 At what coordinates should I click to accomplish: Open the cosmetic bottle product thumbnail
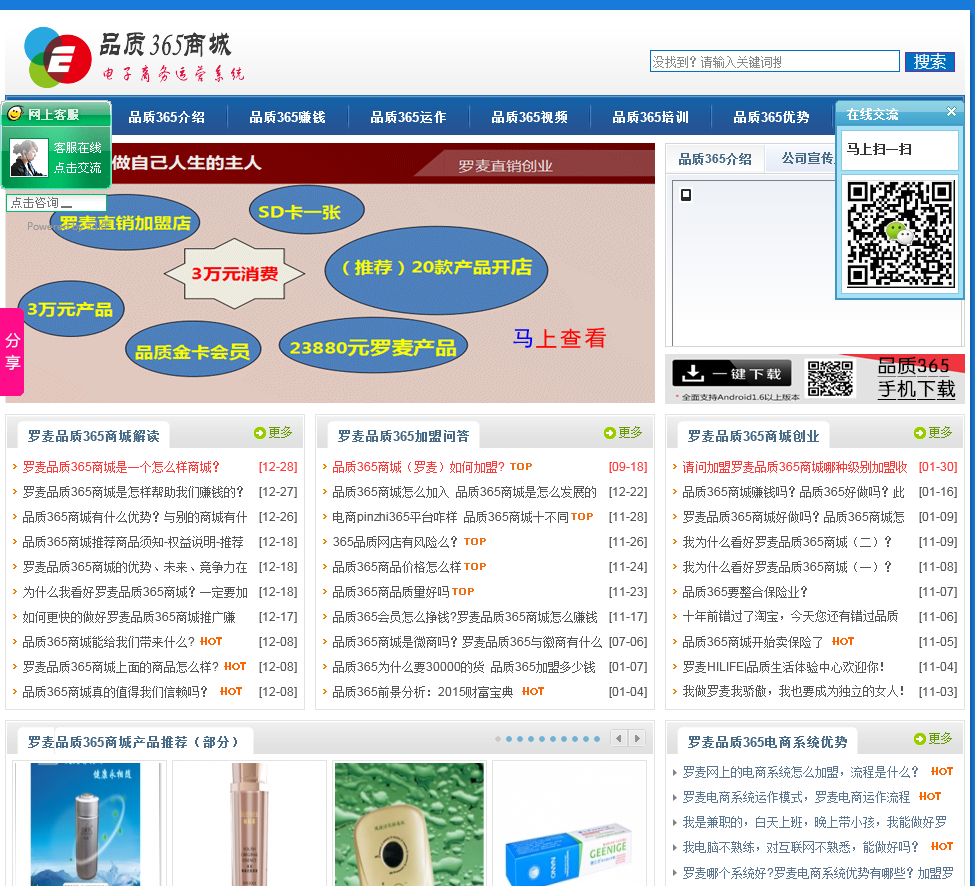tap(249, 824)
